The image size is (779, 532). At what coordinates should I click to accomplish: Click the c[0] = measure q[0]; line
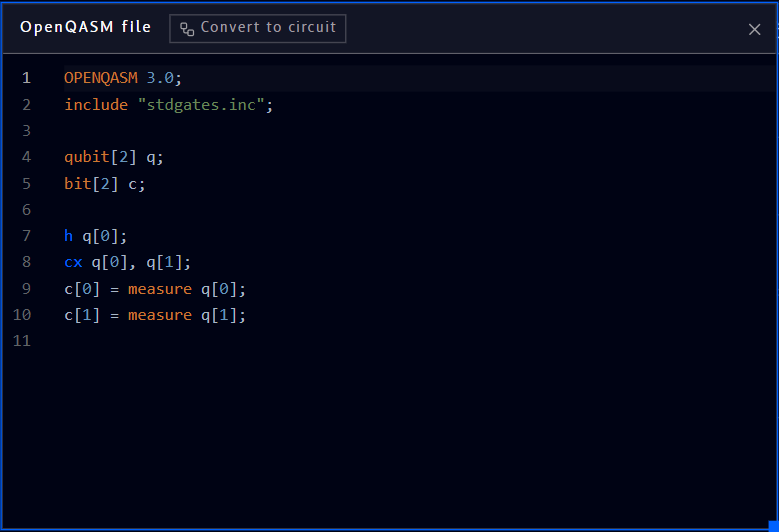coord(155,289)
